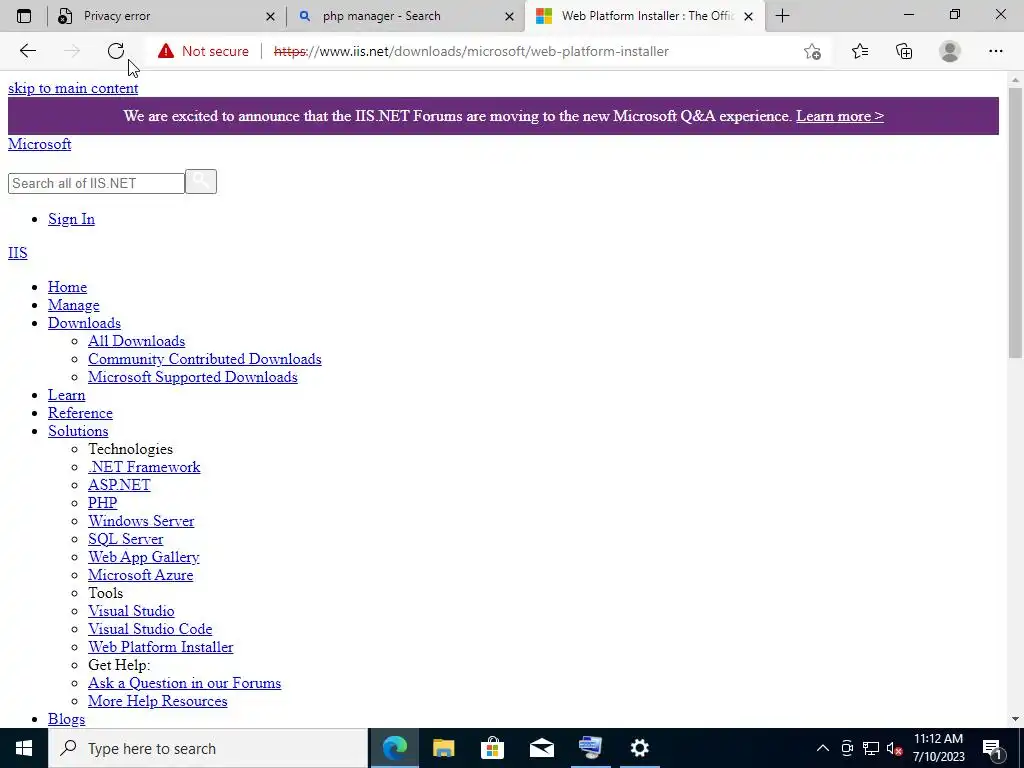
Task: Click the taskbar Type here to search box
Action: [208, 748]
